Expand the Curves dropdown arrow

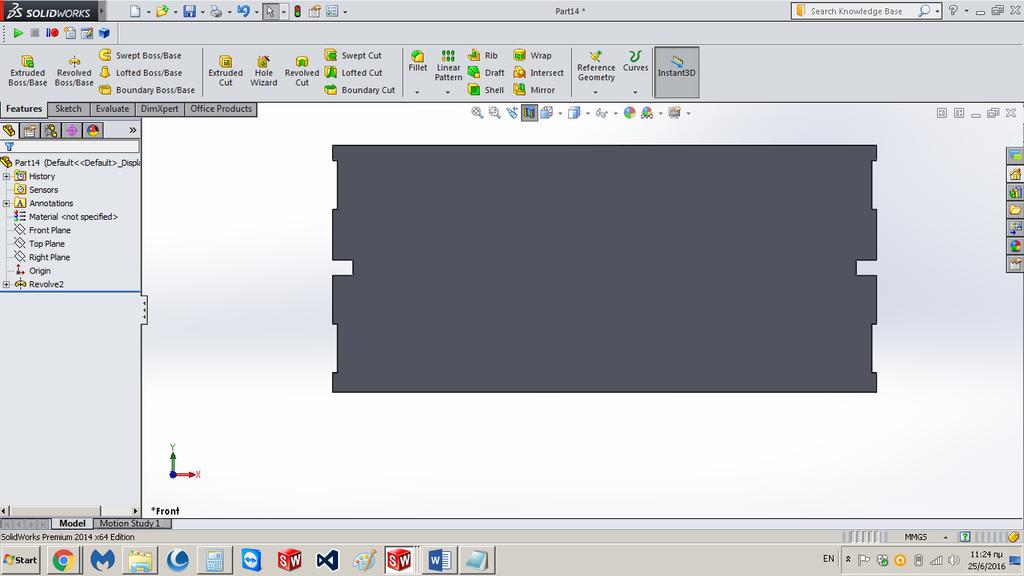tap(635, 92)
